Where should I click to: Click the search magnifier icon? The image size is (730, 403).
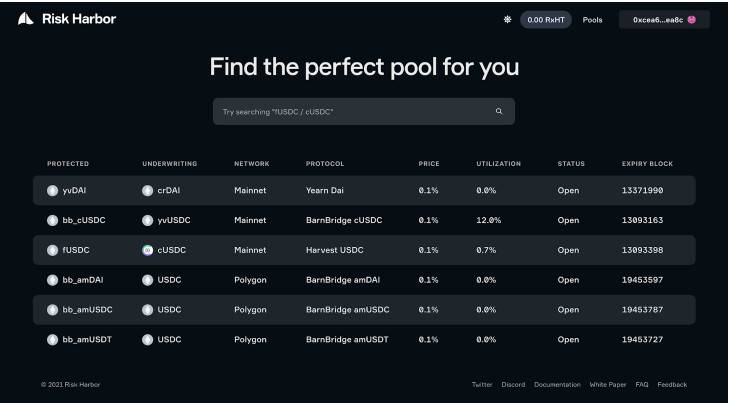pyautogui.click(x=499, y=111)
